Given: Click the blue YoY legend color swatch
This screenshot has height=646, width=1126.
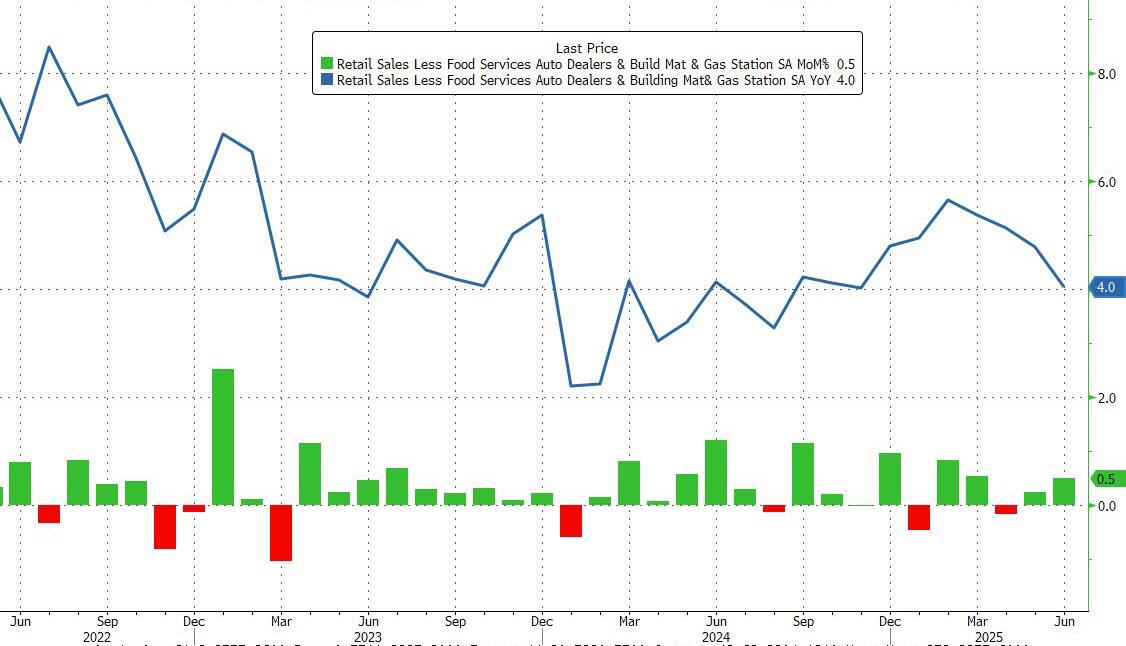Looking at the screenshot, I should pyautogui.click(x=327, y=80).
